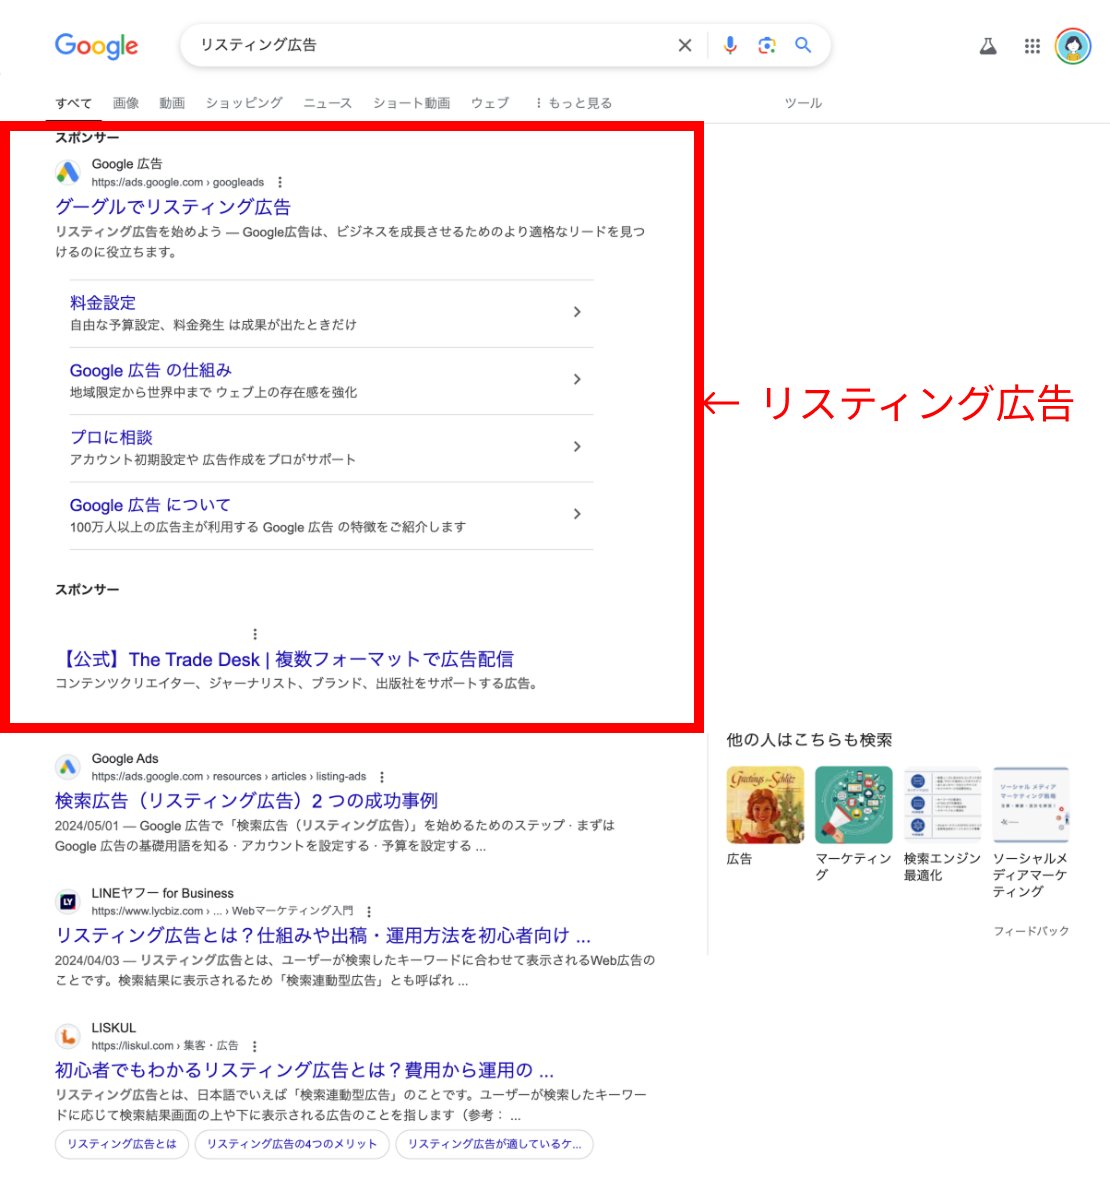Switch to the ショッピング tab
Screen dimensions: 1110x1178
coord(244,103)
